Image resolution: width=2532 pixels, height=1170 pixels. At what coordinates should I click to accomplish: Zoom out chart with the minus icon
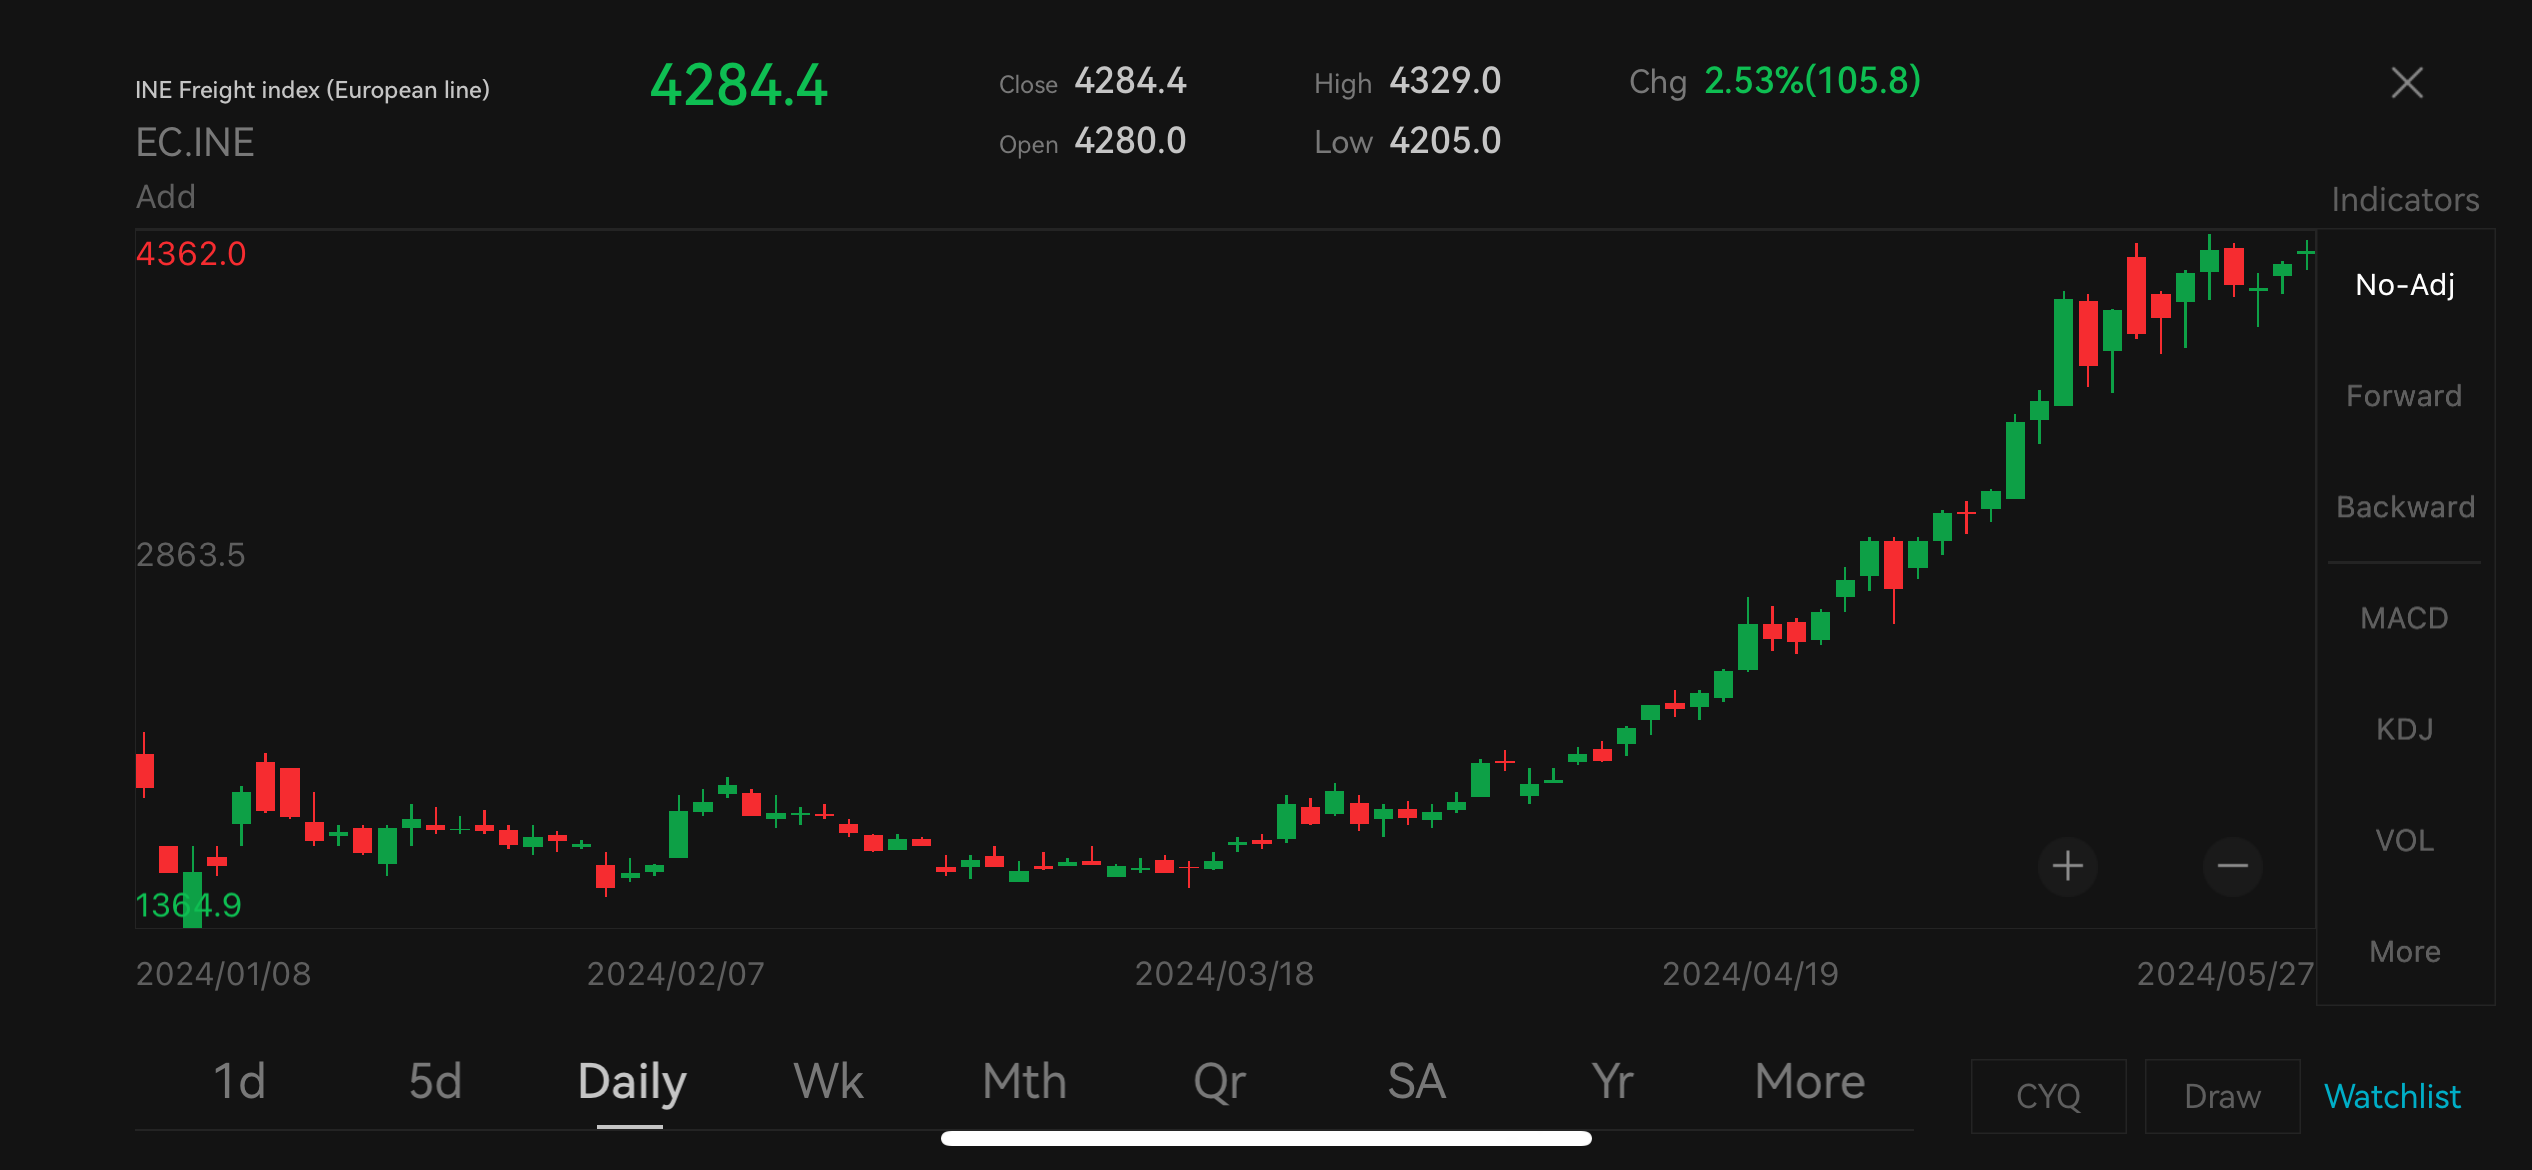coord(2232,866)
